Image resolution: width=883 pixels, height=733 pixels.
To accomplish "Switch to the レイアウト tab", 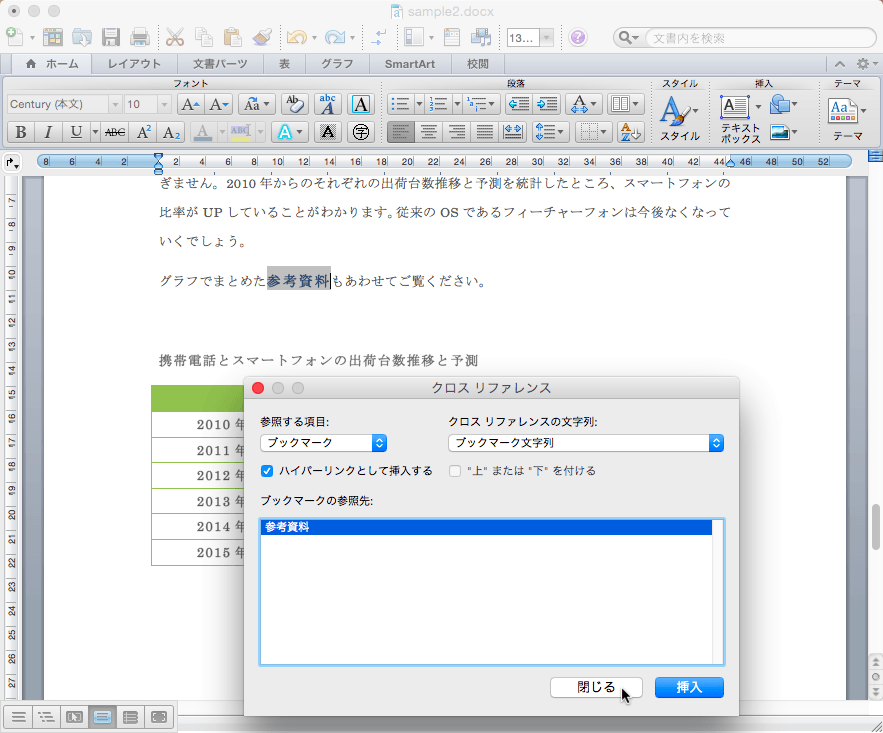I will tap(134, 64).
